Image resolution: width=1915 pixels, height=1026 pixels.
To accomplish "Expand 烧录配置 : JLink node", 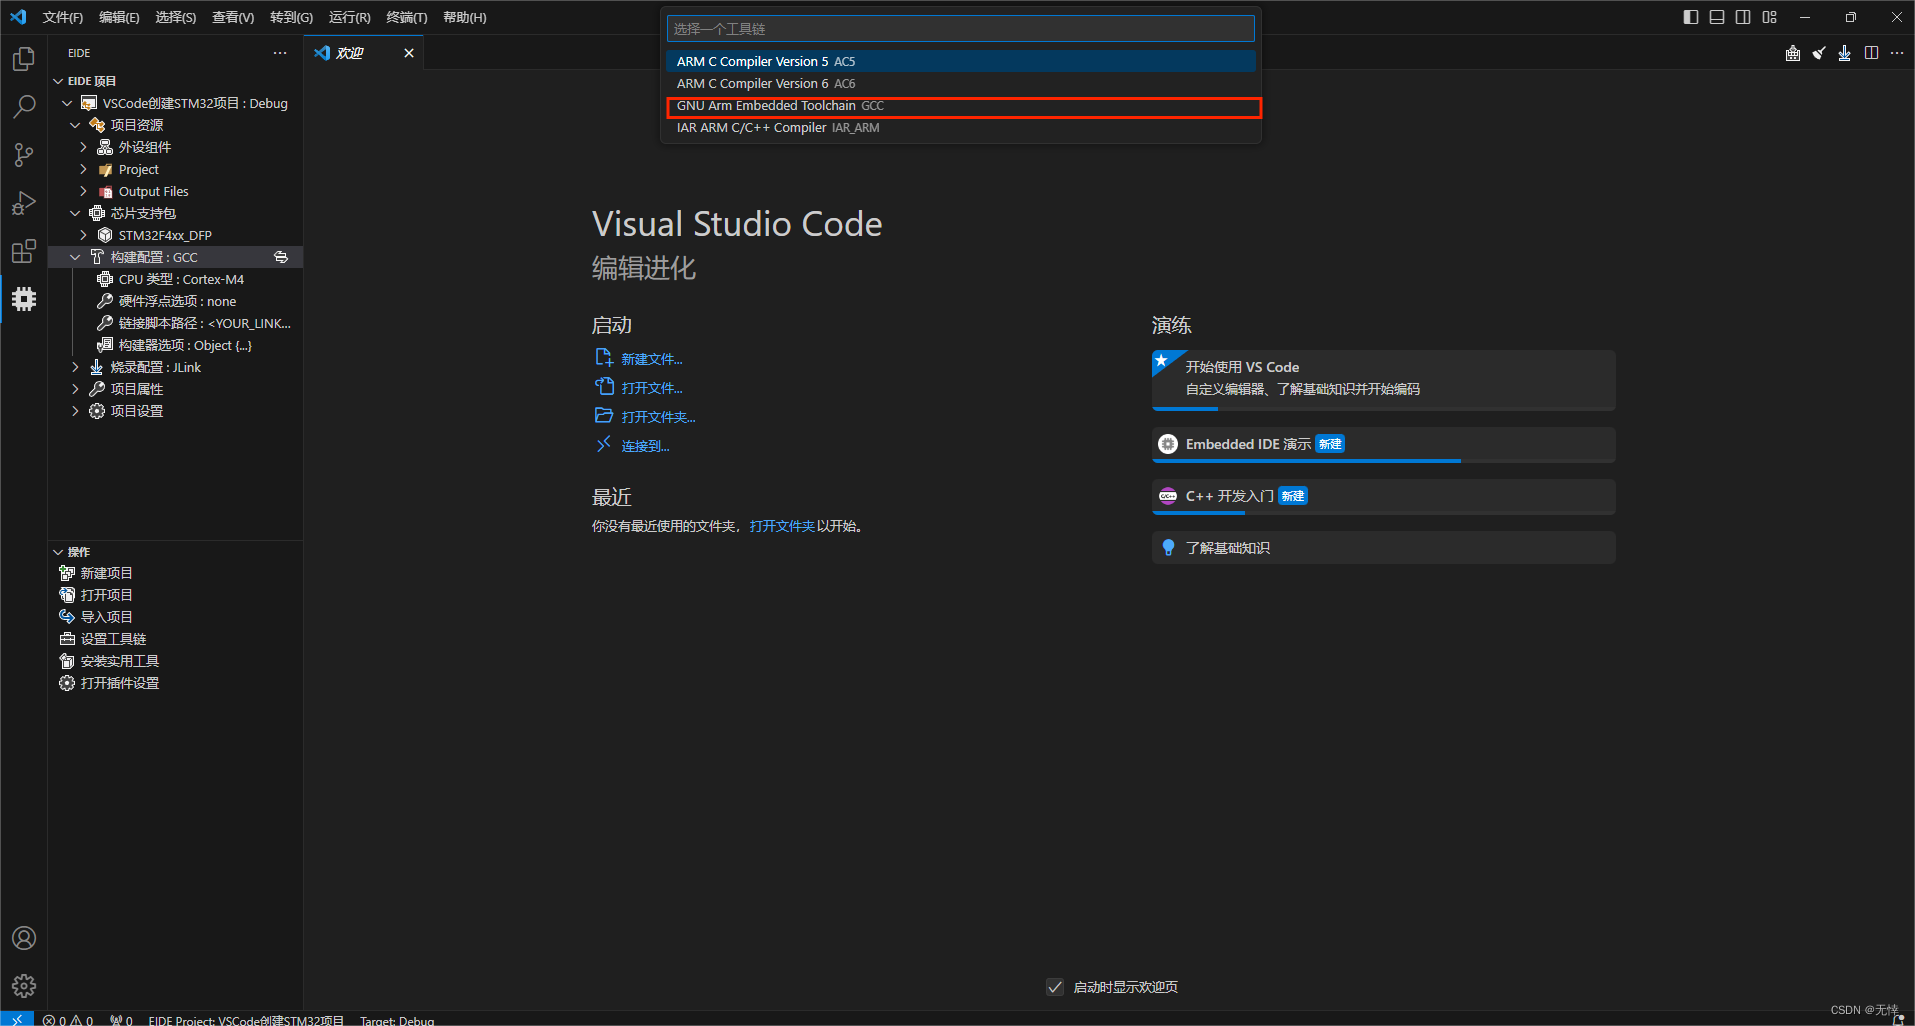I will point(75,367).
